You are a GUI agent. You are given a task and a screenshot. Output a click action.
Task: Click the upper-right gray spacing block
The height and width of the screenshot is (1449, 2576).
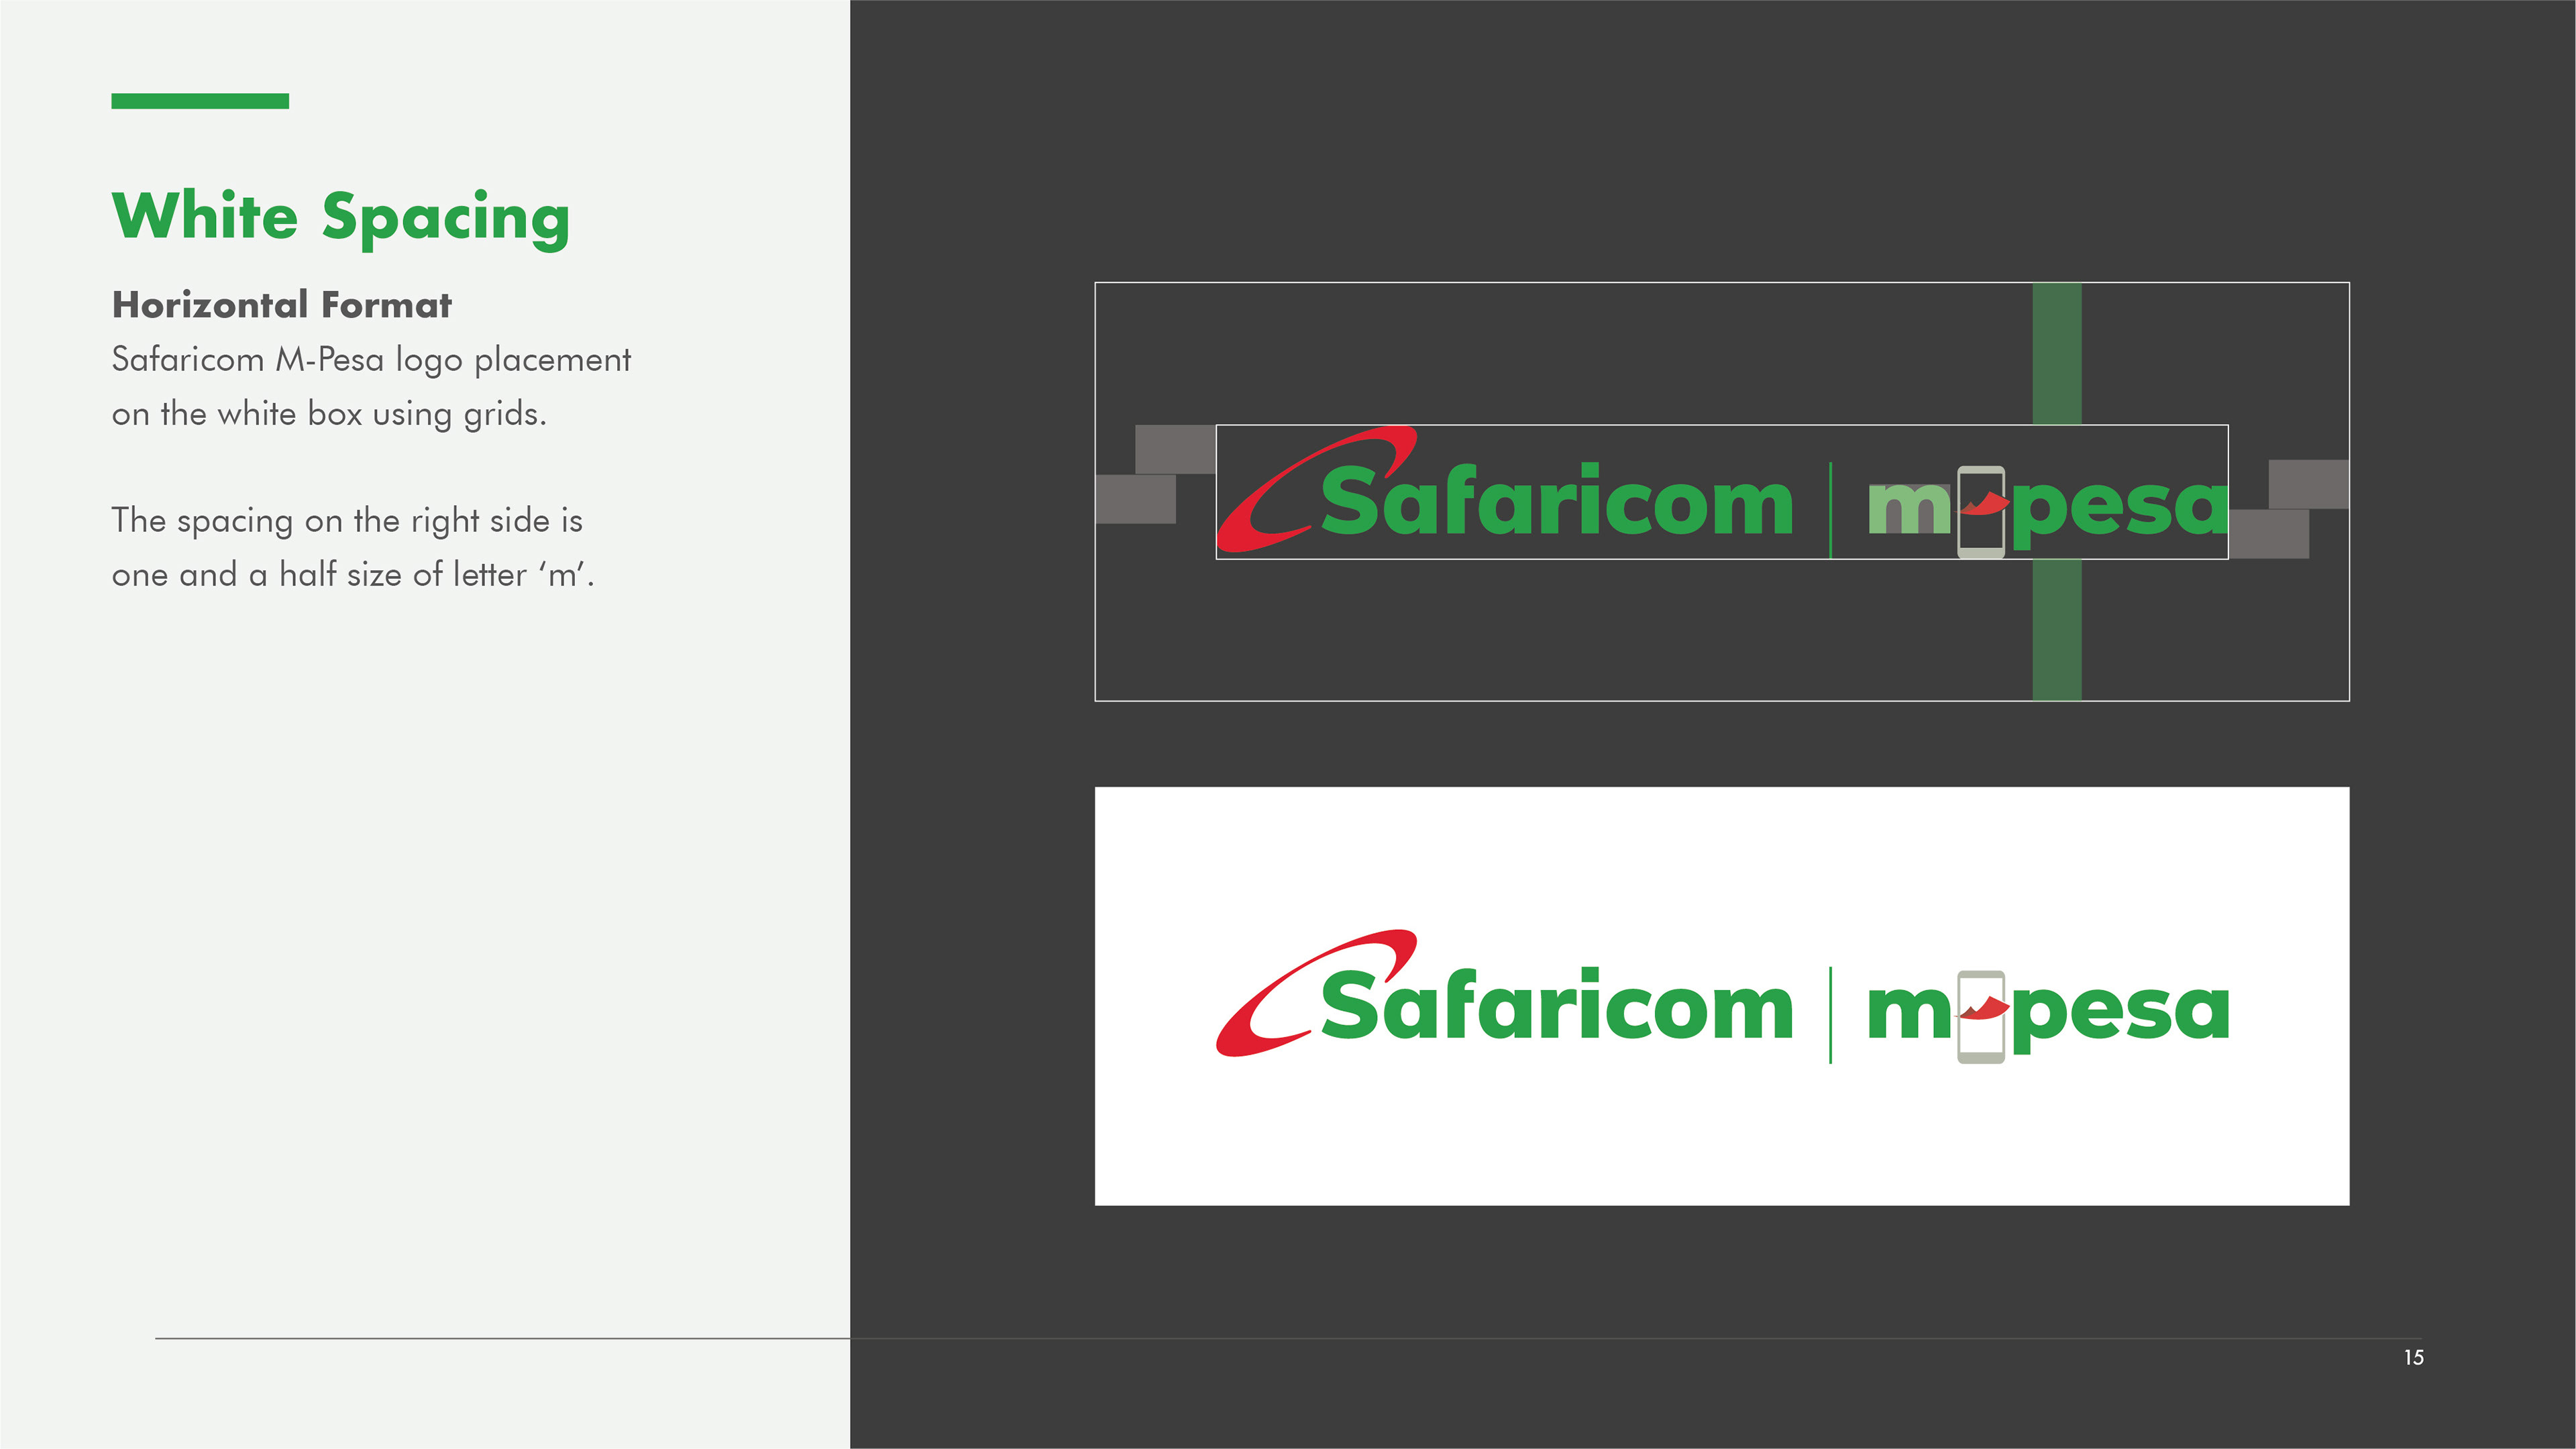[x=2309, y=485]
